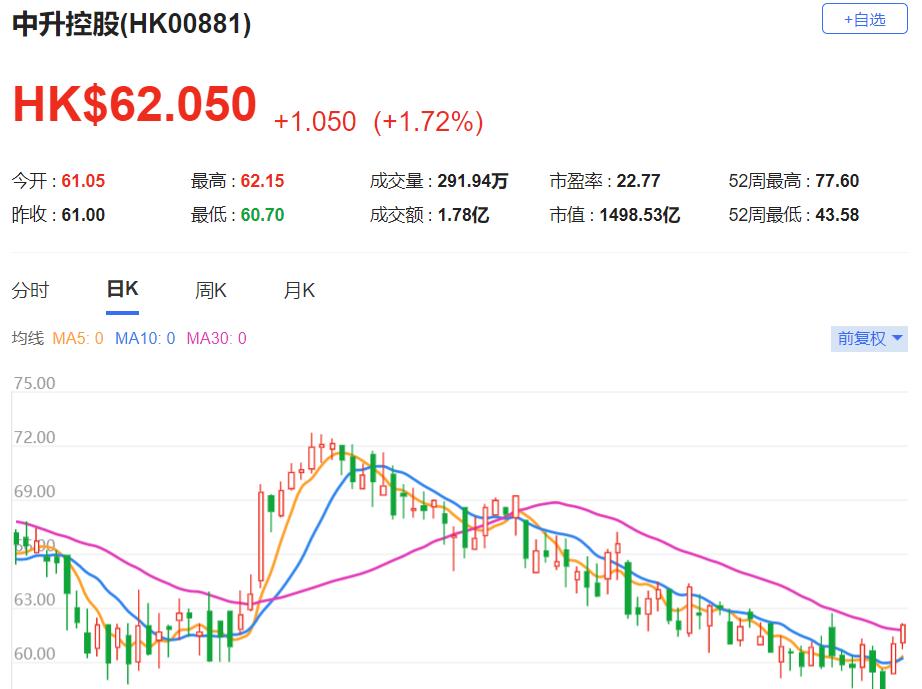Switch to the 月K monthly chart tab
922x689 pixels.
tap(299, 290)
